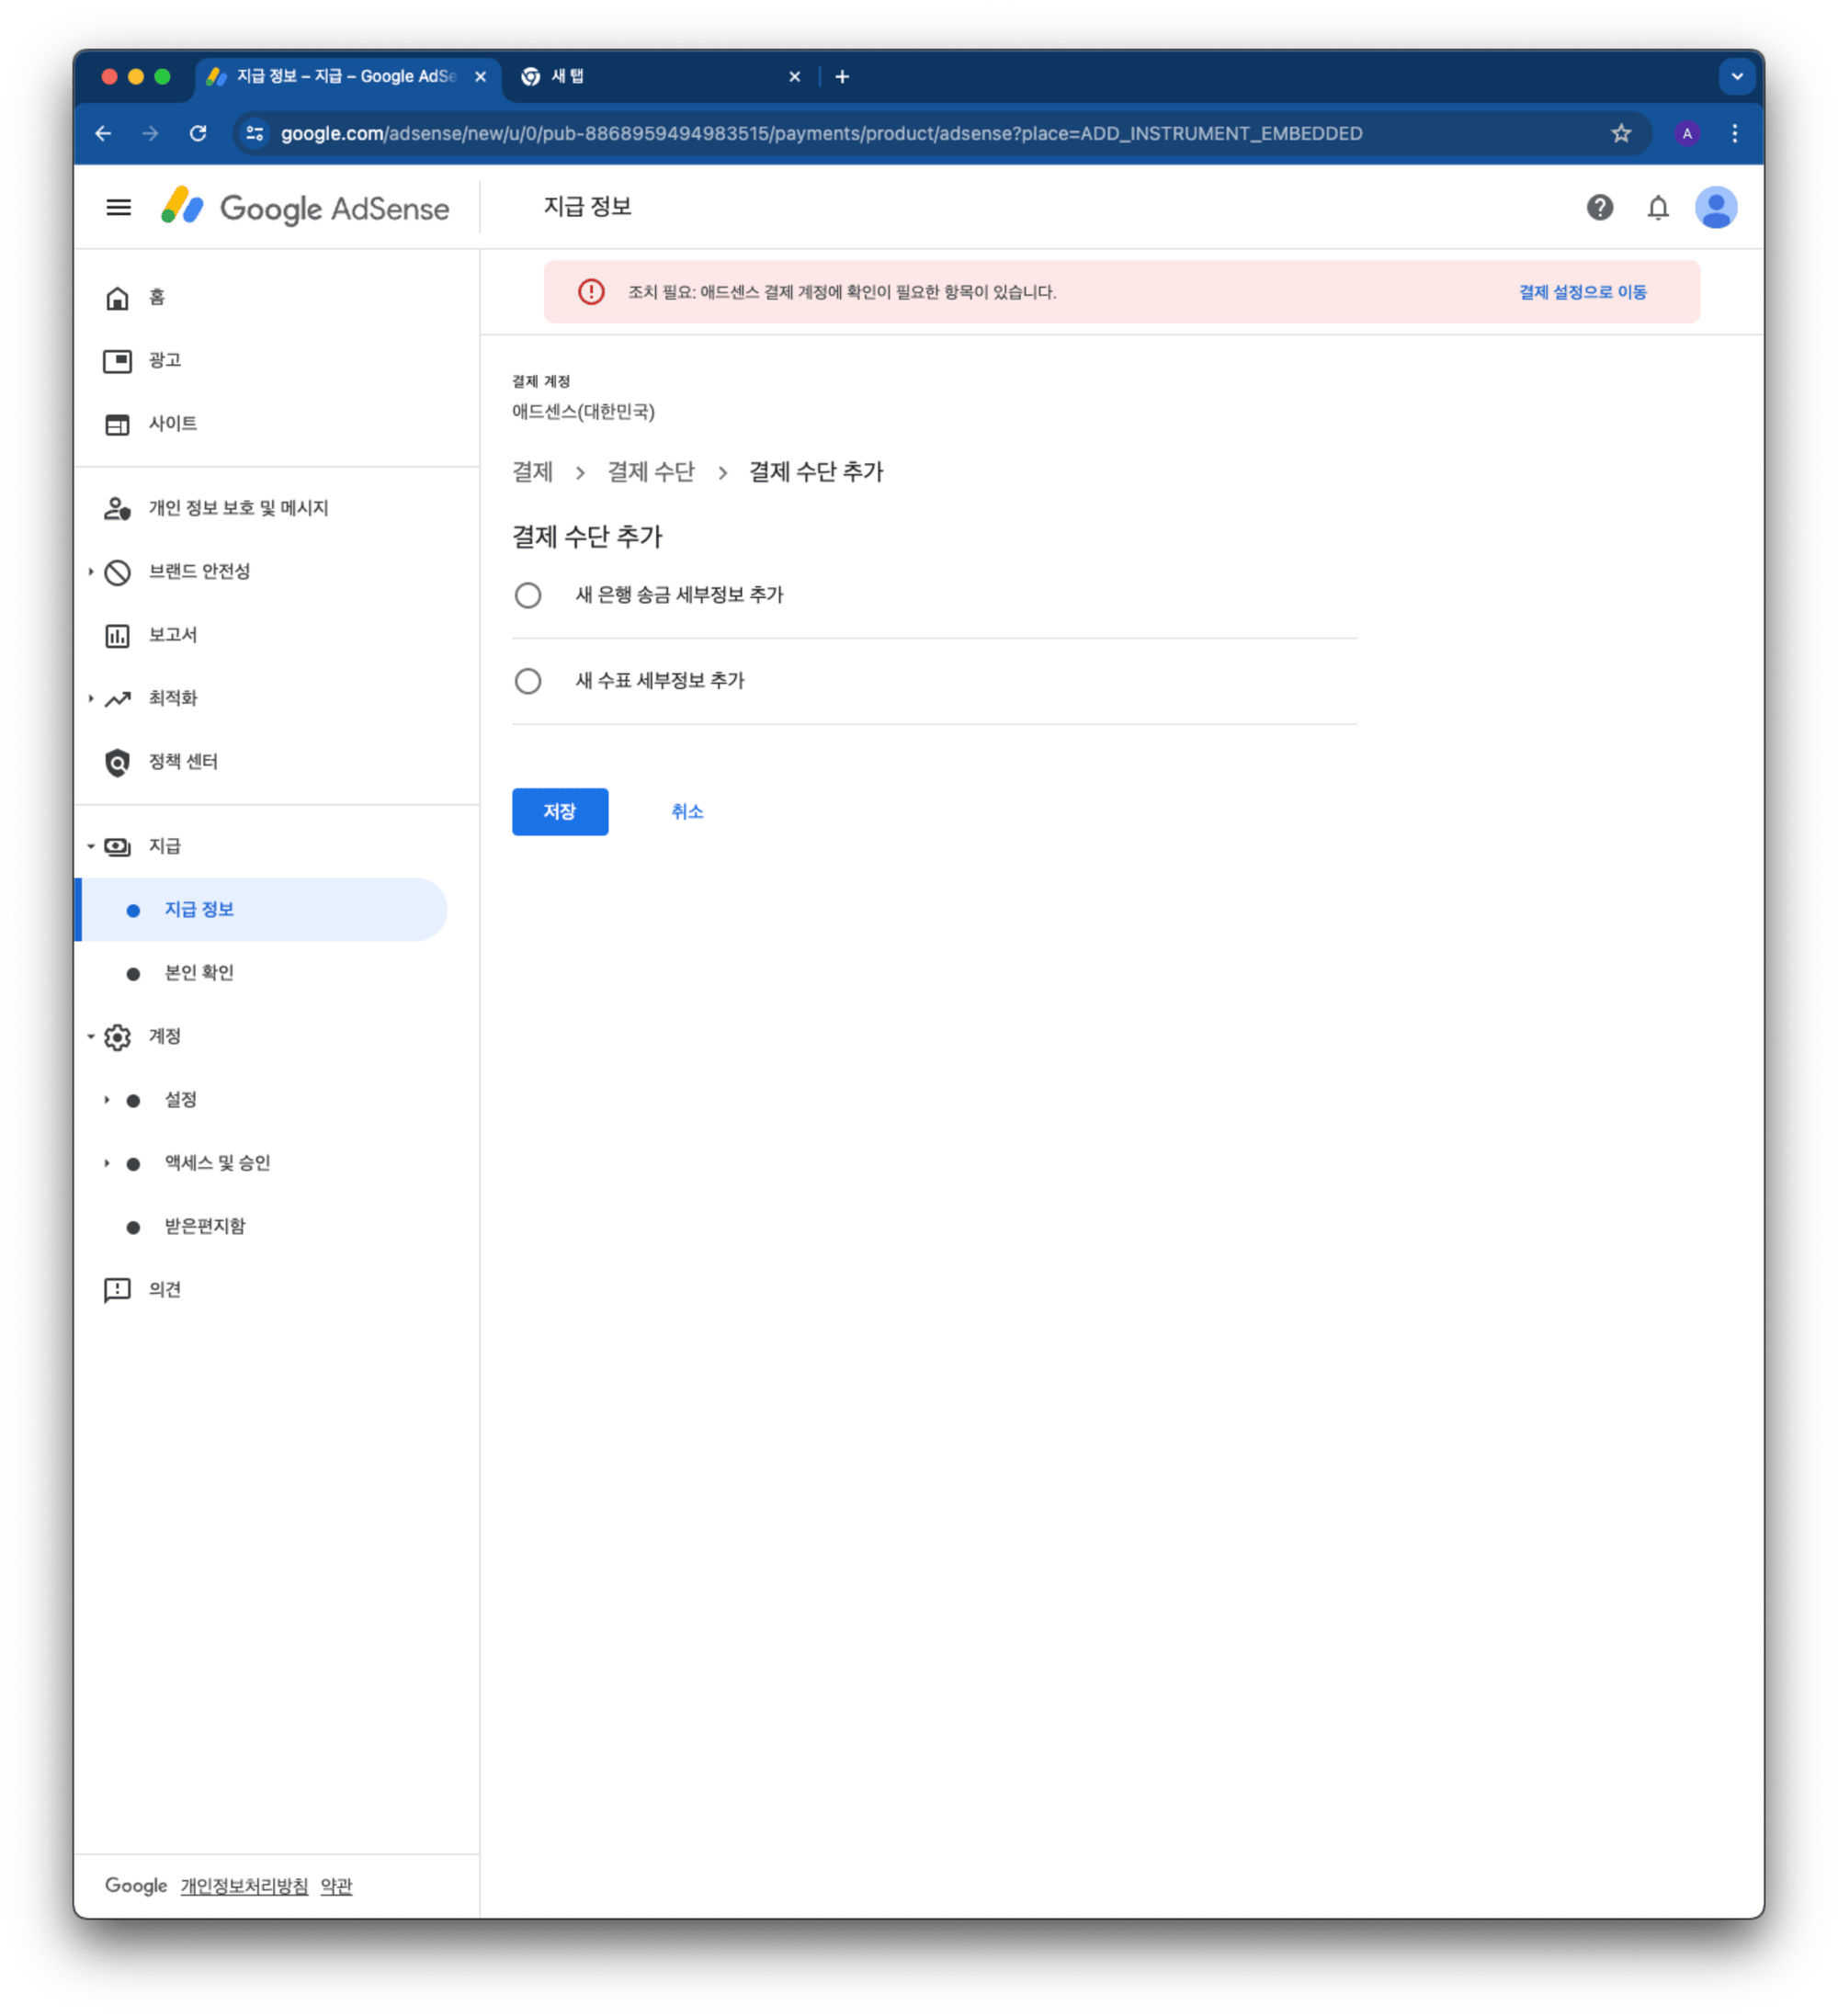Expand 브랜드 안전성 section arrow
Screen dimensions: 1838x2016
[91, 572]
